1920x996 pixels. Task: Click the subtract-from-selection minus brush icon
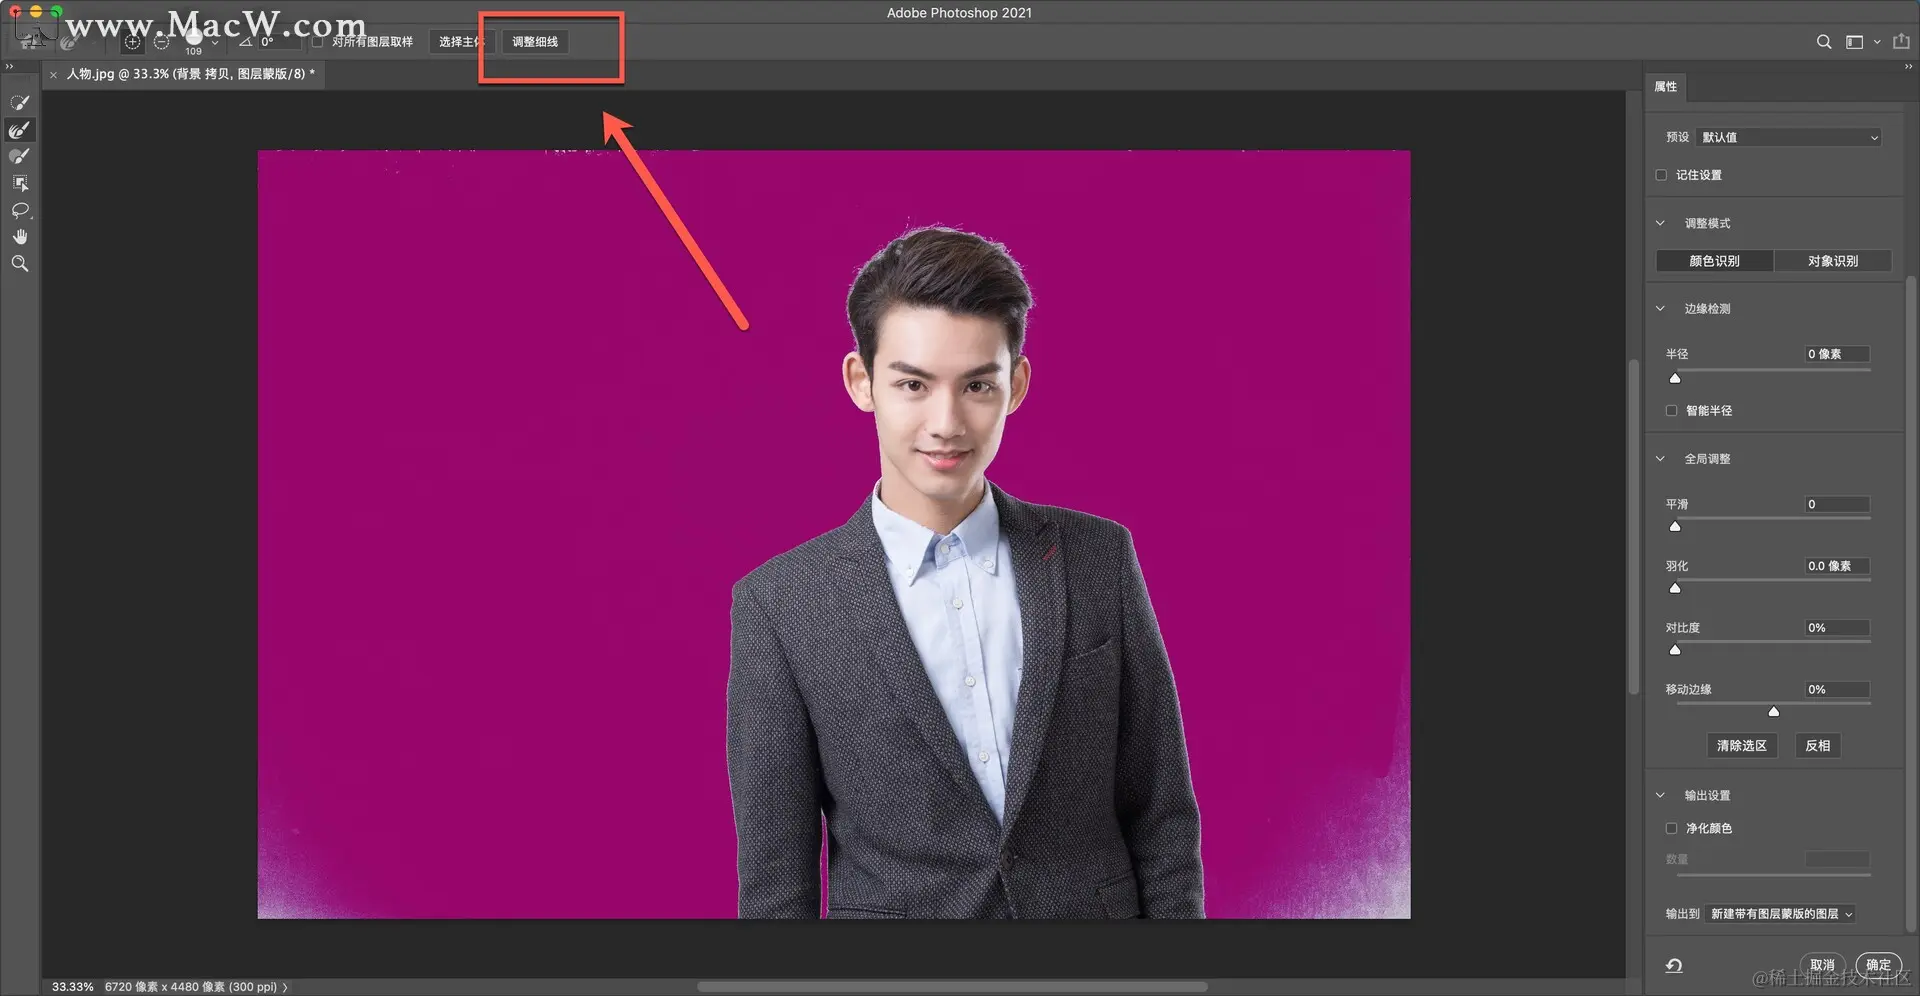(x=161, y=42)
